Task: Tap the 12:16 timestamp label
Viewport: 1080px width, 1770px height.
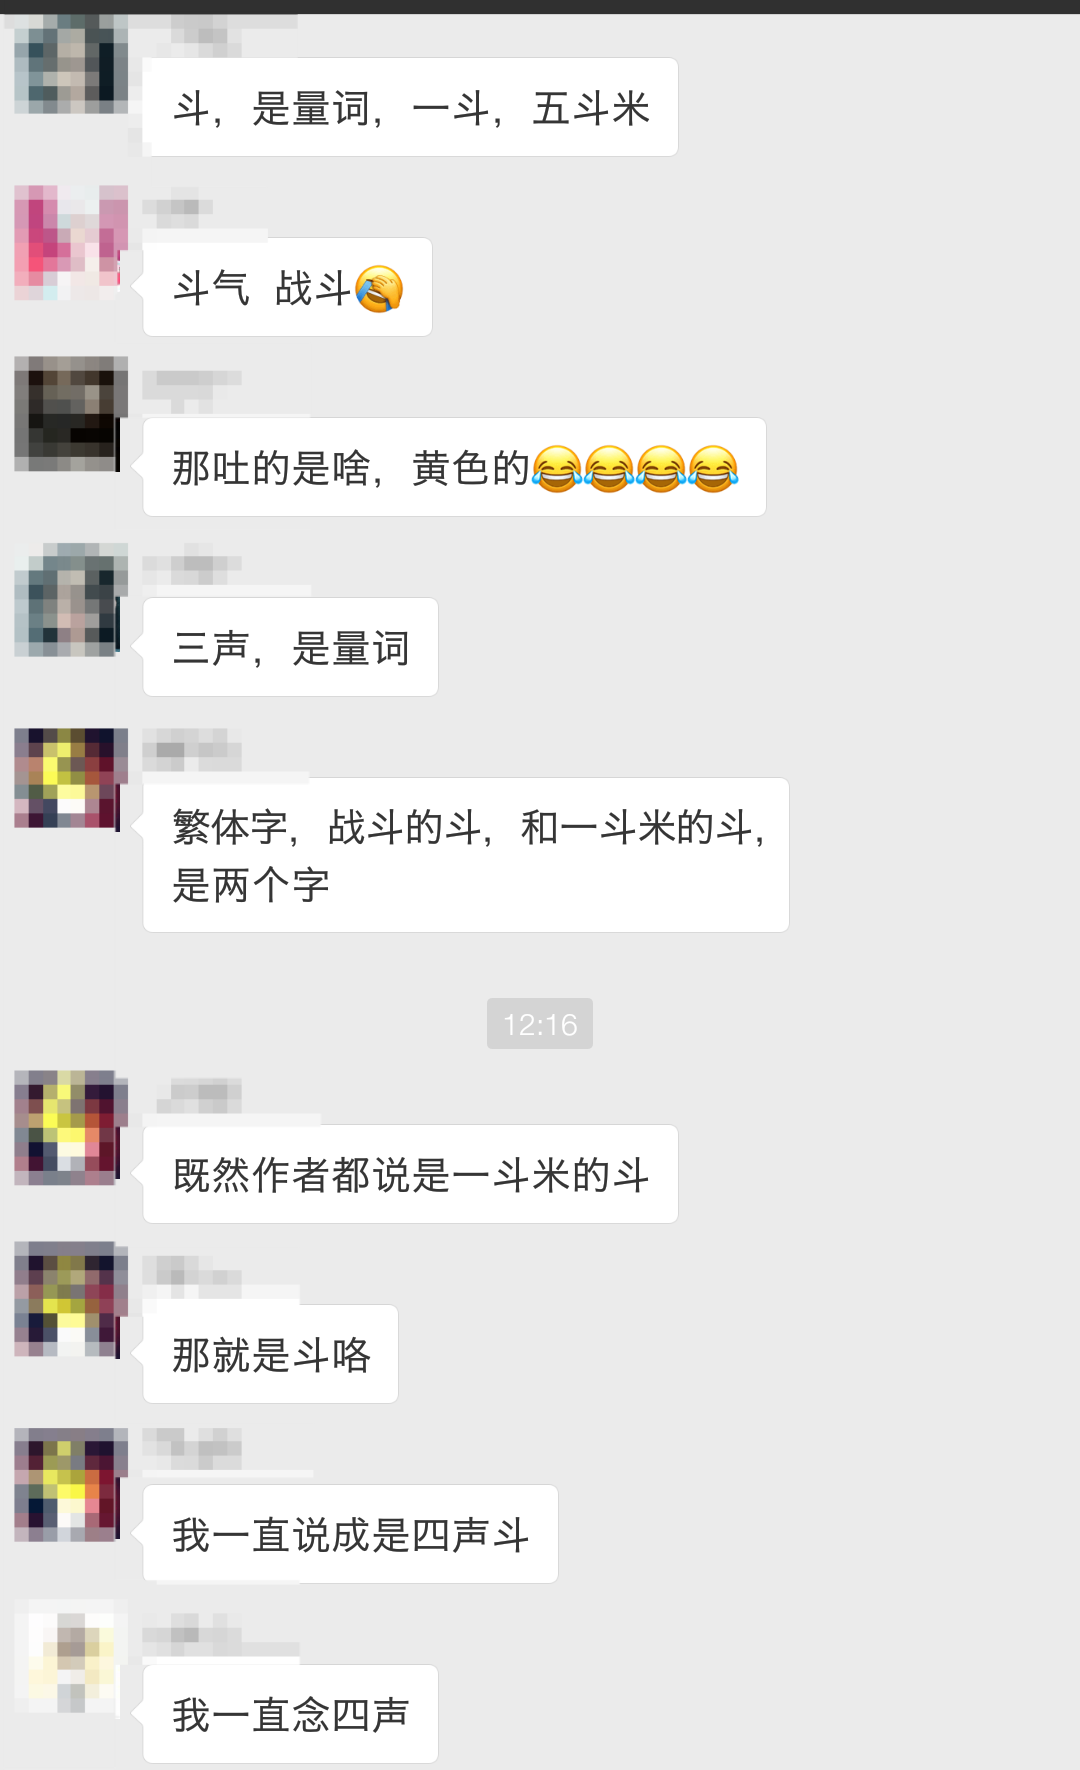Action: [x=540, y=1023]
